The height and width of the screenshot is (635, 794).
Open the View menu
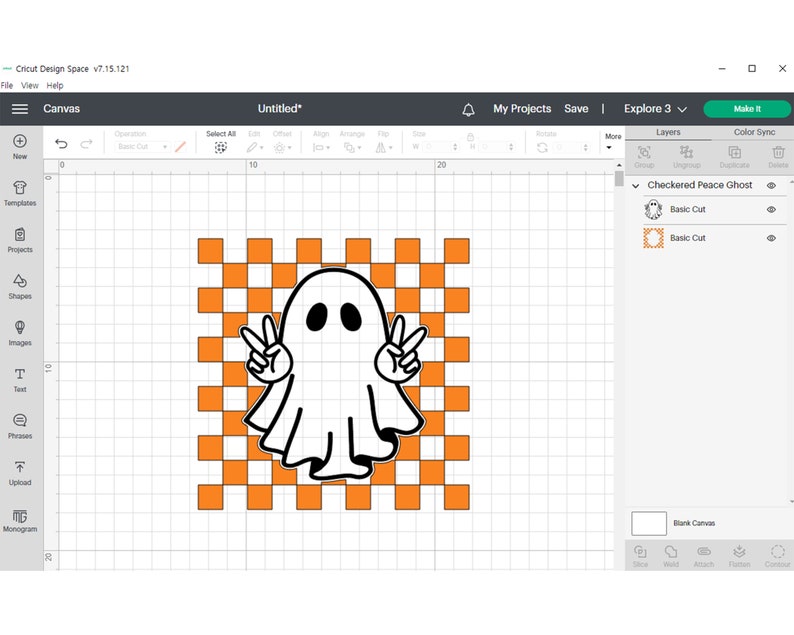(x=30, y=86)
